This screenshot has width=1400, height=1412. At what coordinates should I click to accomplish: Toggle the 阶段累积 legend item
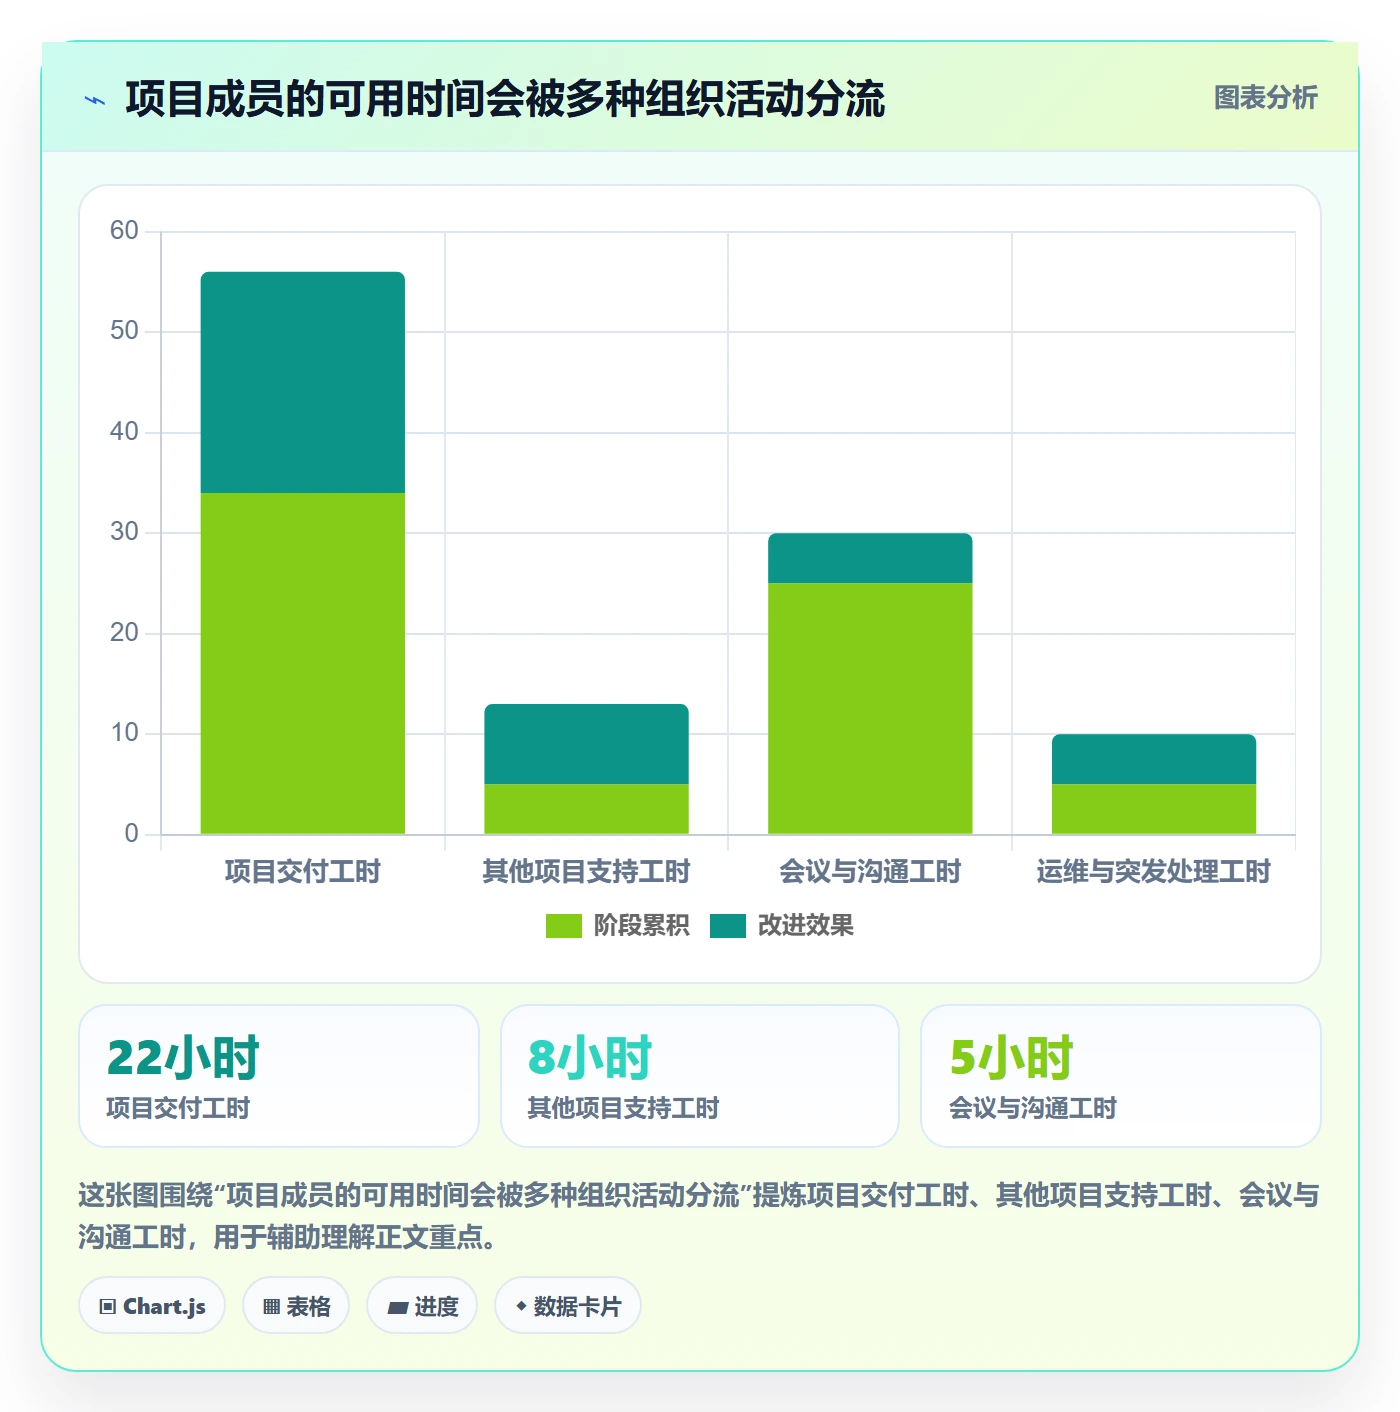click(x=617, y=926)
